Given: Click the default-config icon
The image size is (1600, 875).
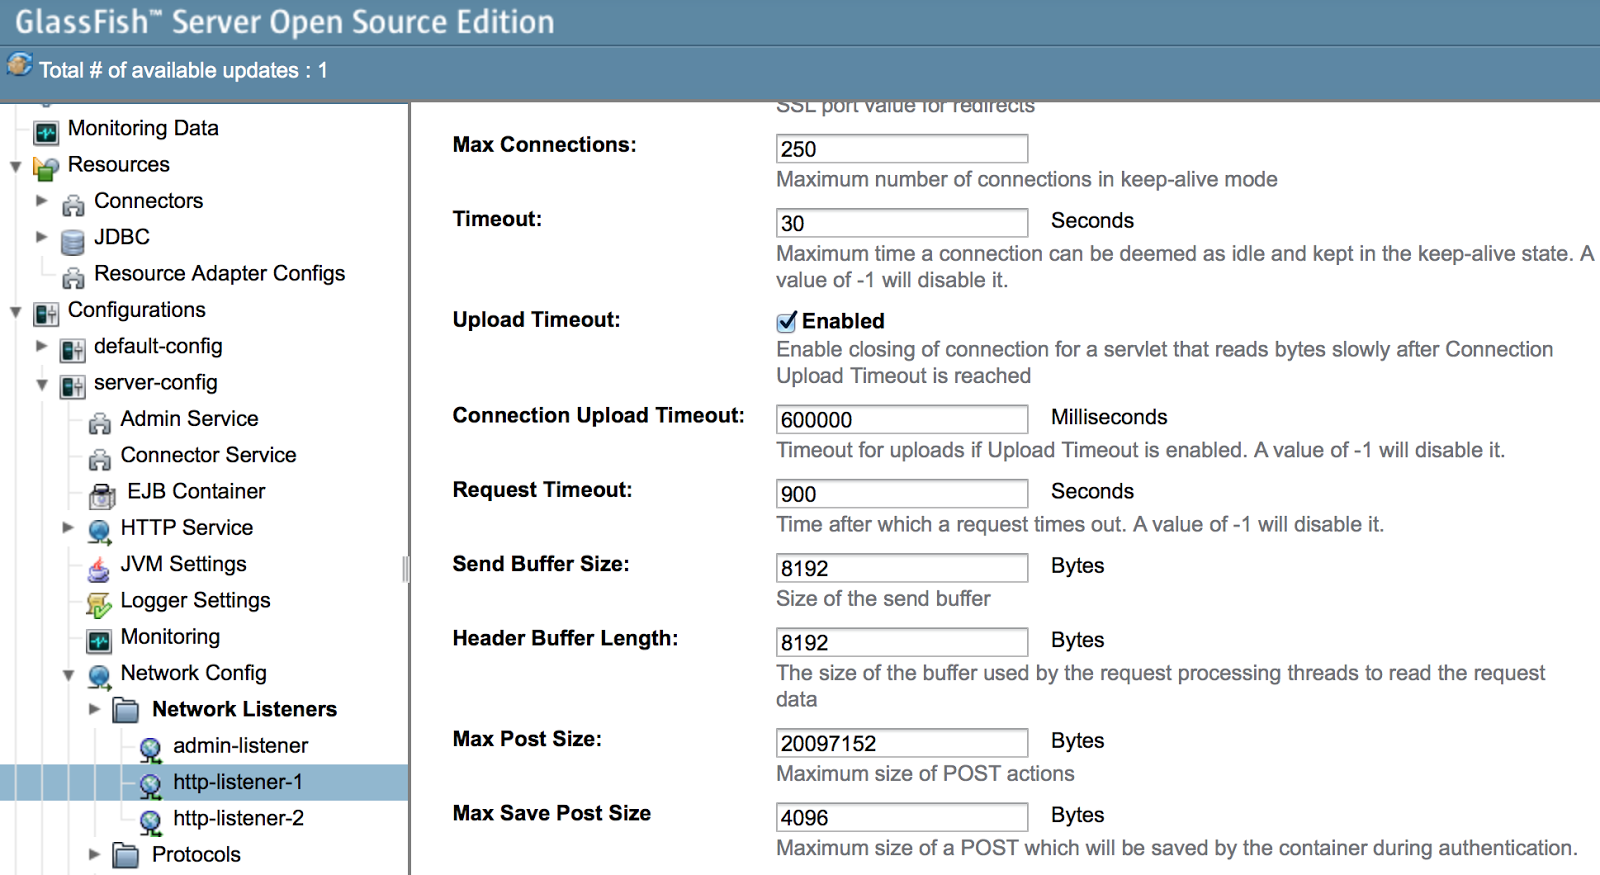Looking at the screenshot, I should [x=73, y=350].
